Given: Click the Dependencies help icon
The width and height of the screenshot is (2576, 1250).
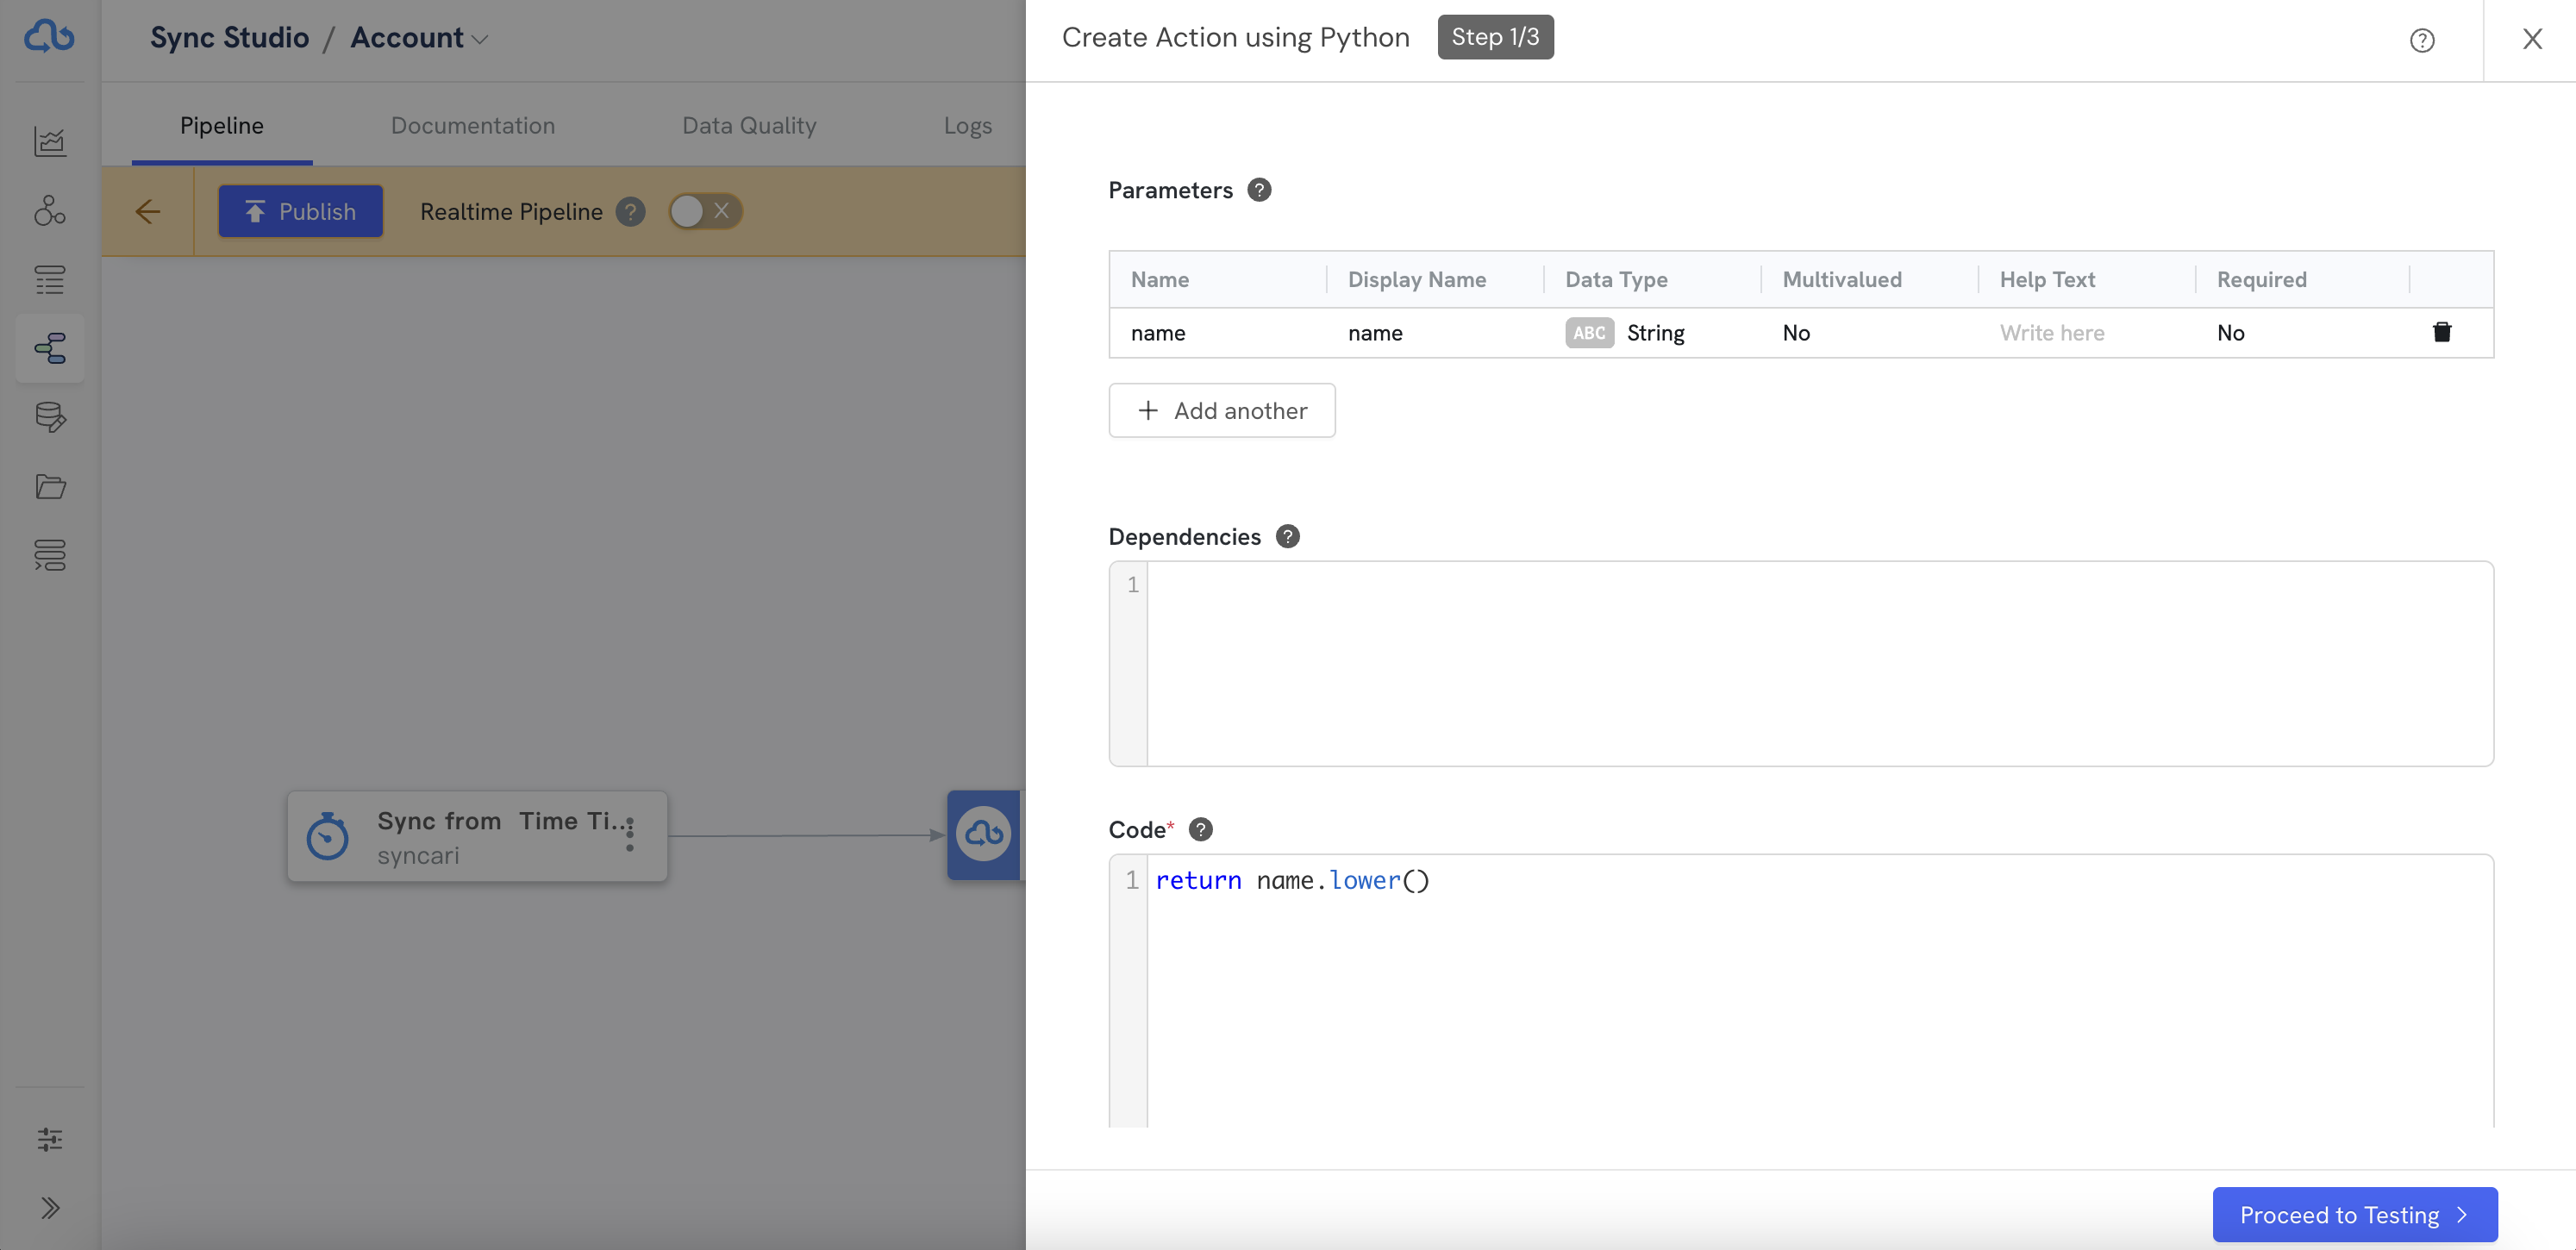Looking at the screenshot, I should pyautogui.click(x=1287, y=536).
